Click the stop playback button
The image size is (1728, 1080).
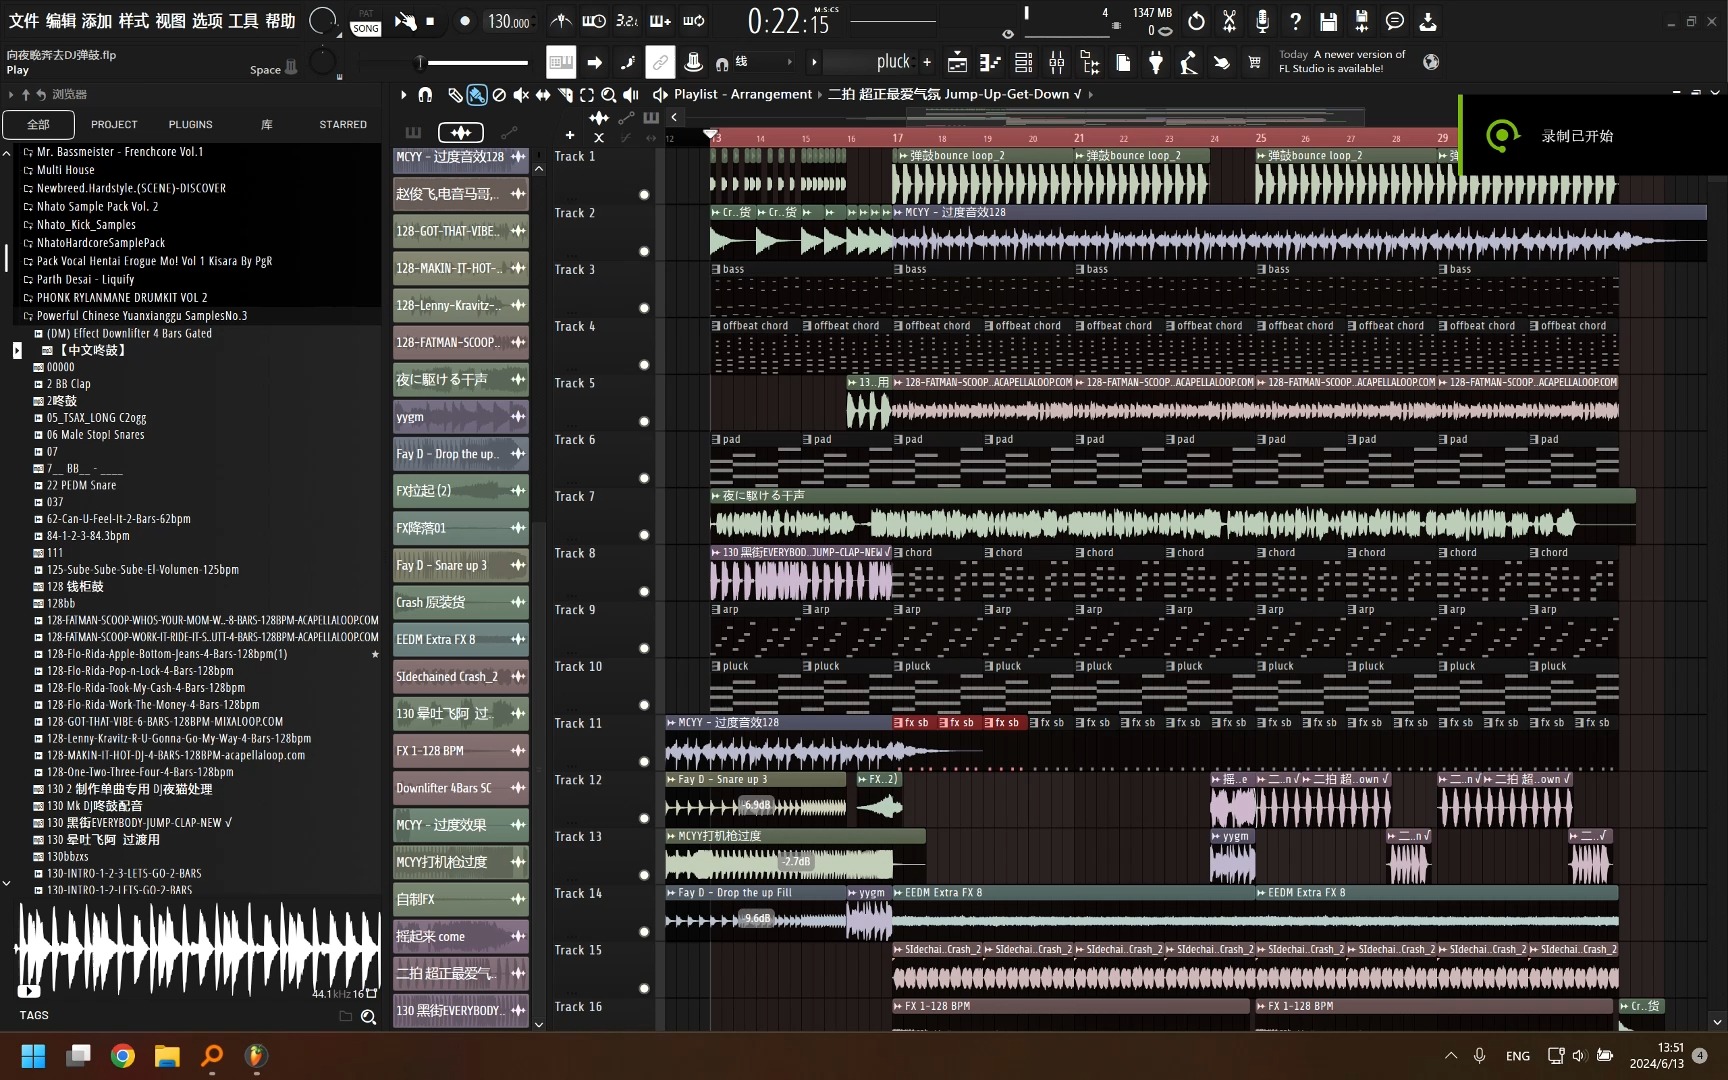tap(430, 21)
